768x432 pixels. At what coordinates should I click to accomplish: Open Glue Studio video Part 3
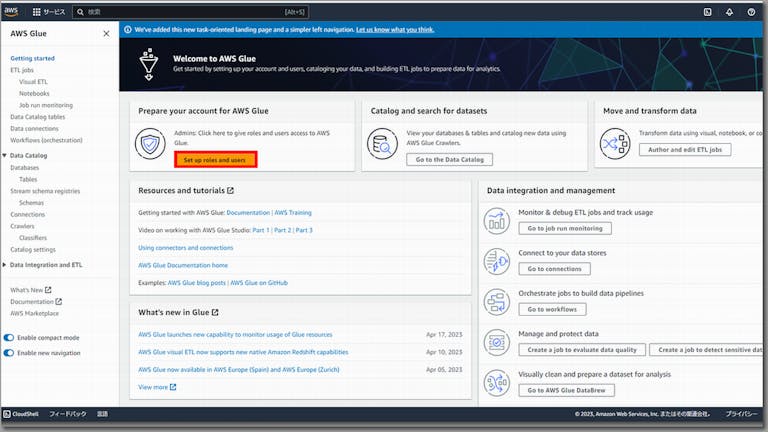click(x=304, y=230)
